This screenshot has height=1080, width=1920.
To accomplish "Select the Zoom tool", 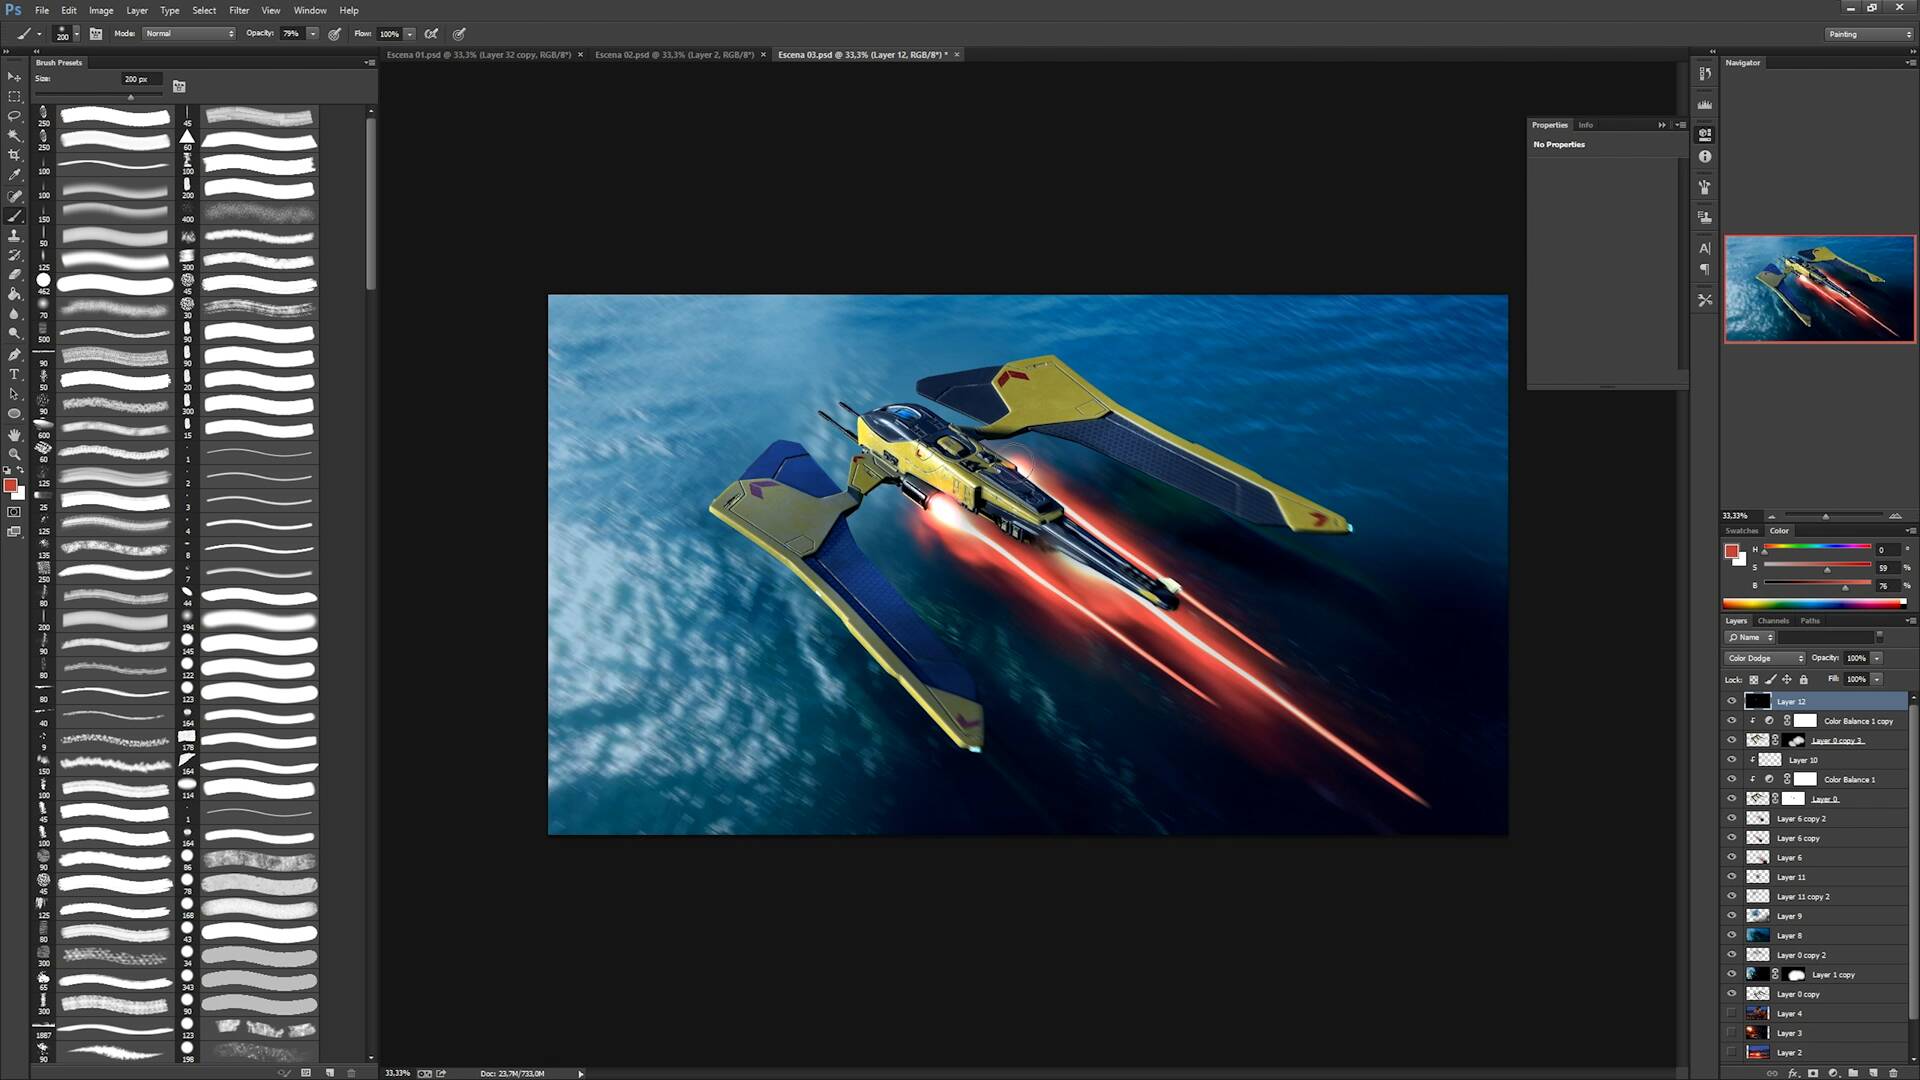I will tap(14, 454).
